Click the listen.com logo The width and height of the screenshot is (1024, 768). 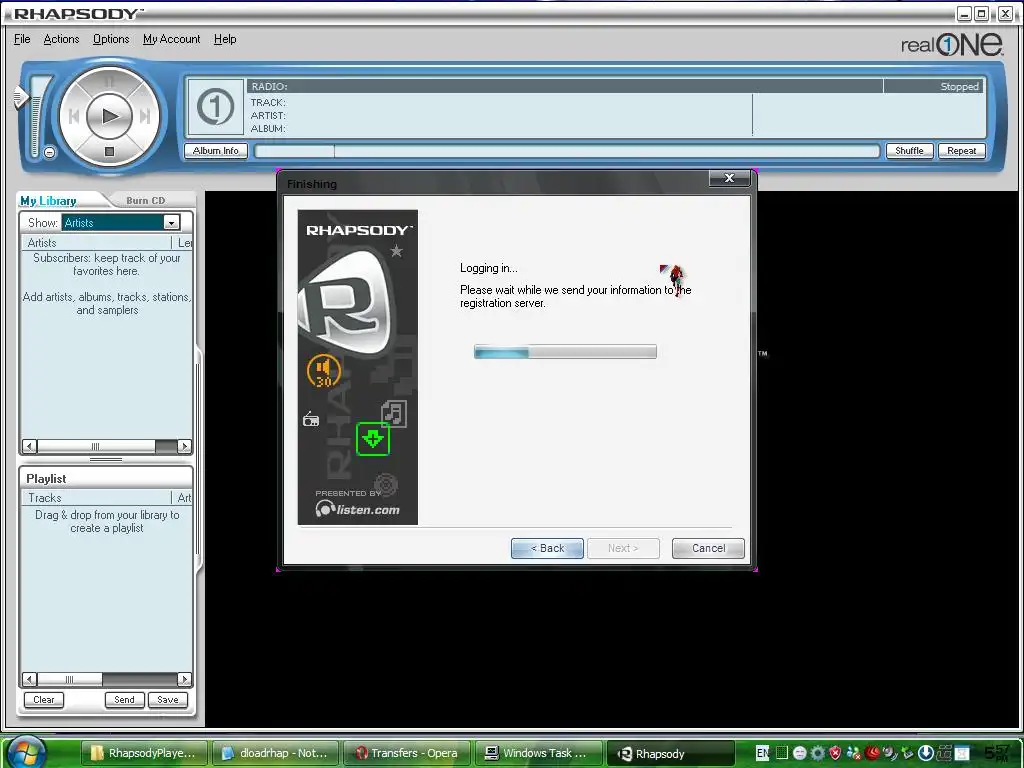[x=357, y=509]
